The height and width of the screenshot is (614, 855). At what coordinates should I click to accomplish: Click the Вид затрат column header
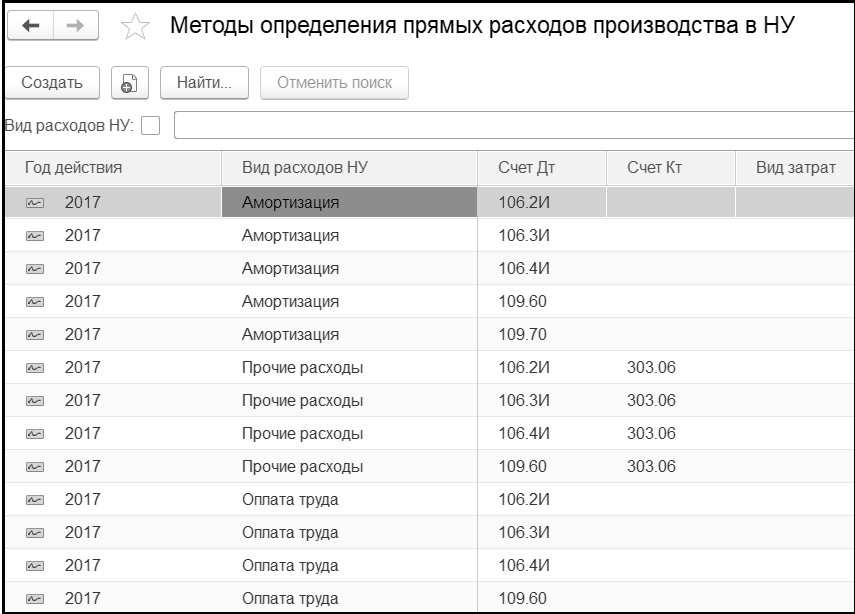795,167
